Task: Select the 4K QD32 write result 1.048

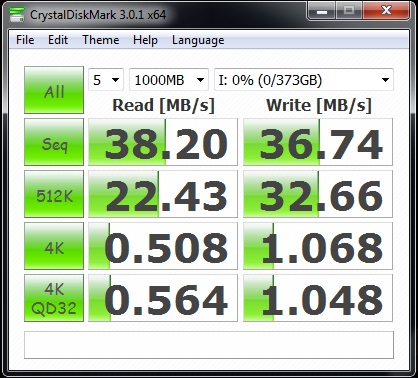Action: click(318, 298)
